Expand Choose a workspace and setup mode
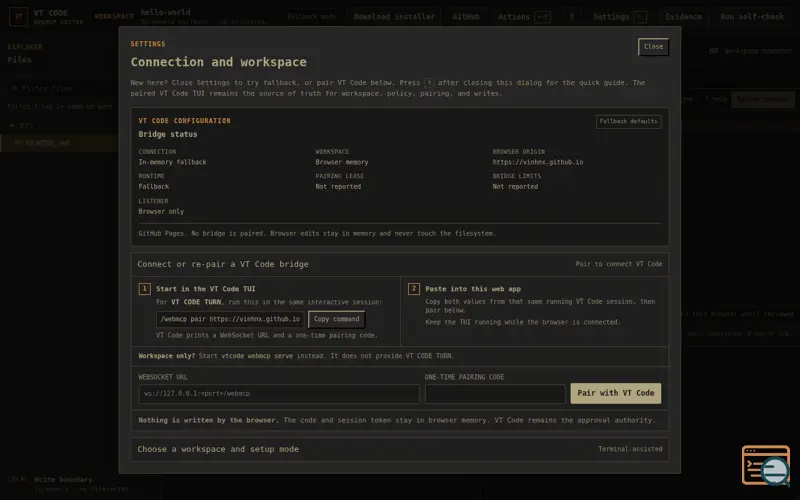800x500 pixels. [x=399, y=449]
